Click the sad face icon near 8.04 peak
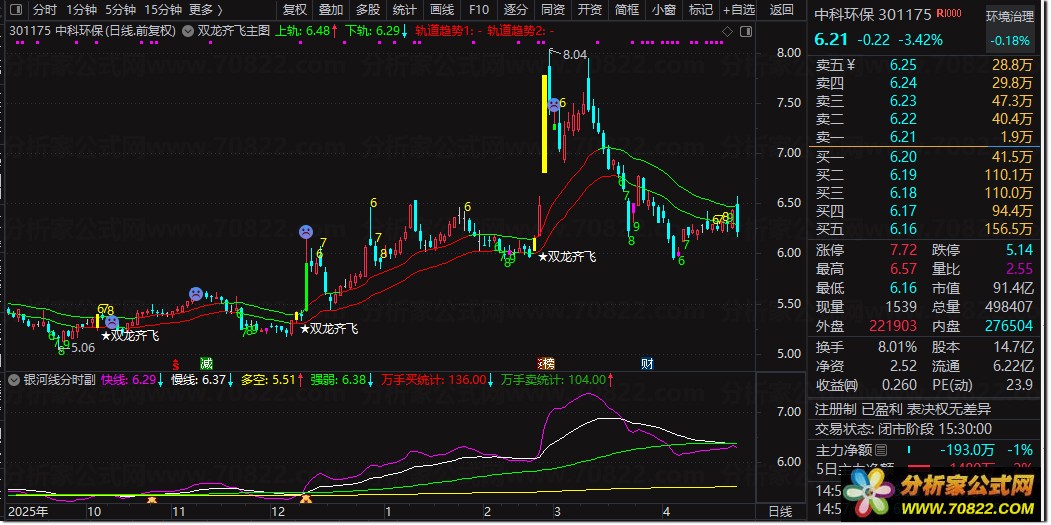This screenshot has width=1051, height=525. (x=552, y=104)
